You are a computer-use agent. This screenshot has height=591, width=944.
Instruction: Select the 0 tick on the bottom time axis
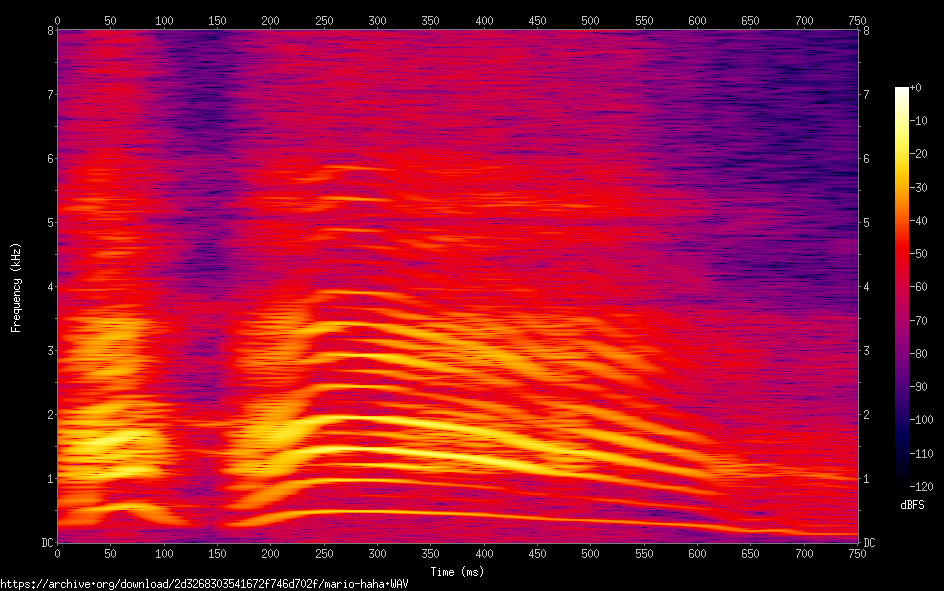tap(57, 554)
